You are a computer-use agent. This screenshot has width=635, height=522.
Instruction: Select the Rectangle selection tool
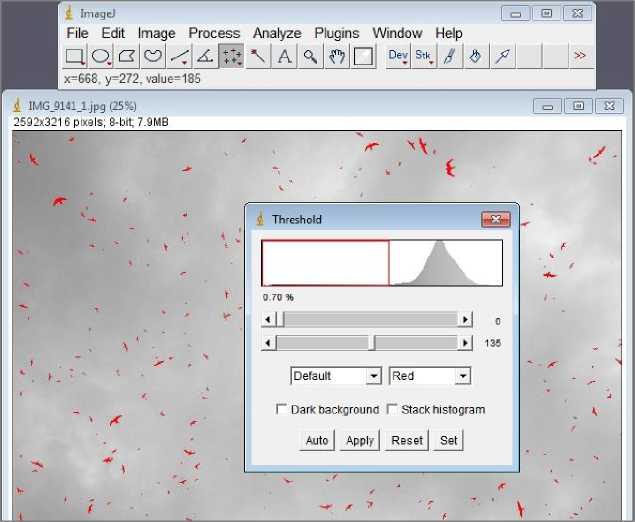[75, 56]
